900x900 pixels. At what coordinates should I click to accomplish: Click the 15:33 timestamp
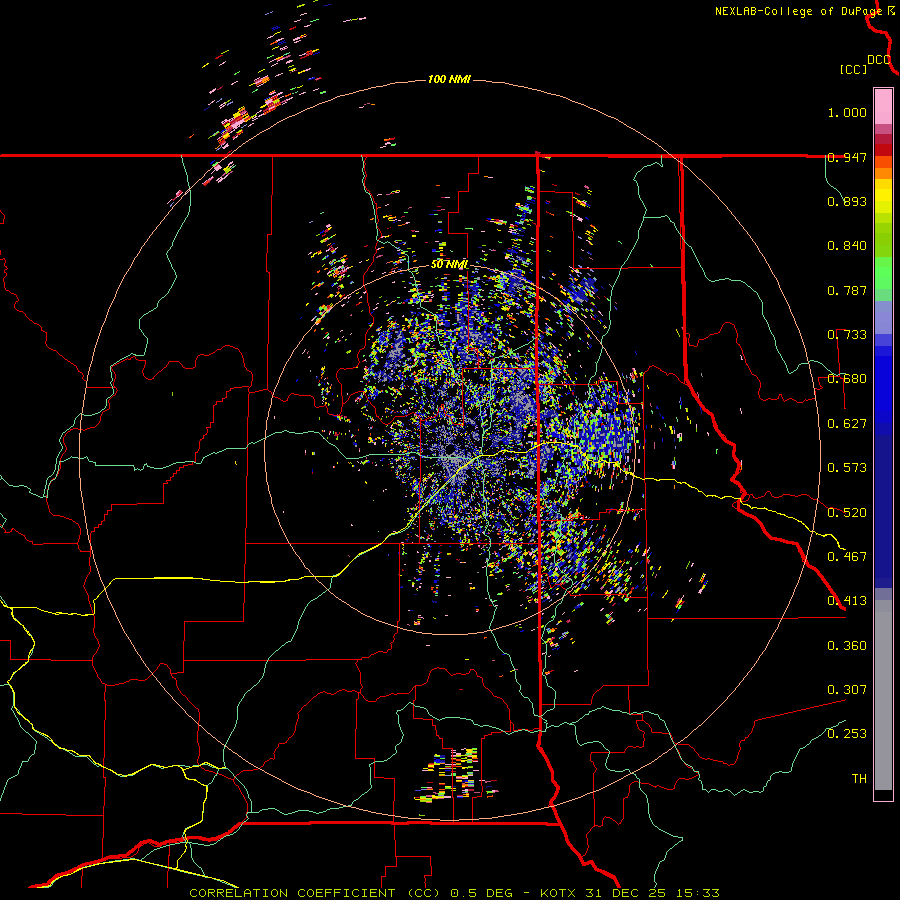tap(698, 893)
